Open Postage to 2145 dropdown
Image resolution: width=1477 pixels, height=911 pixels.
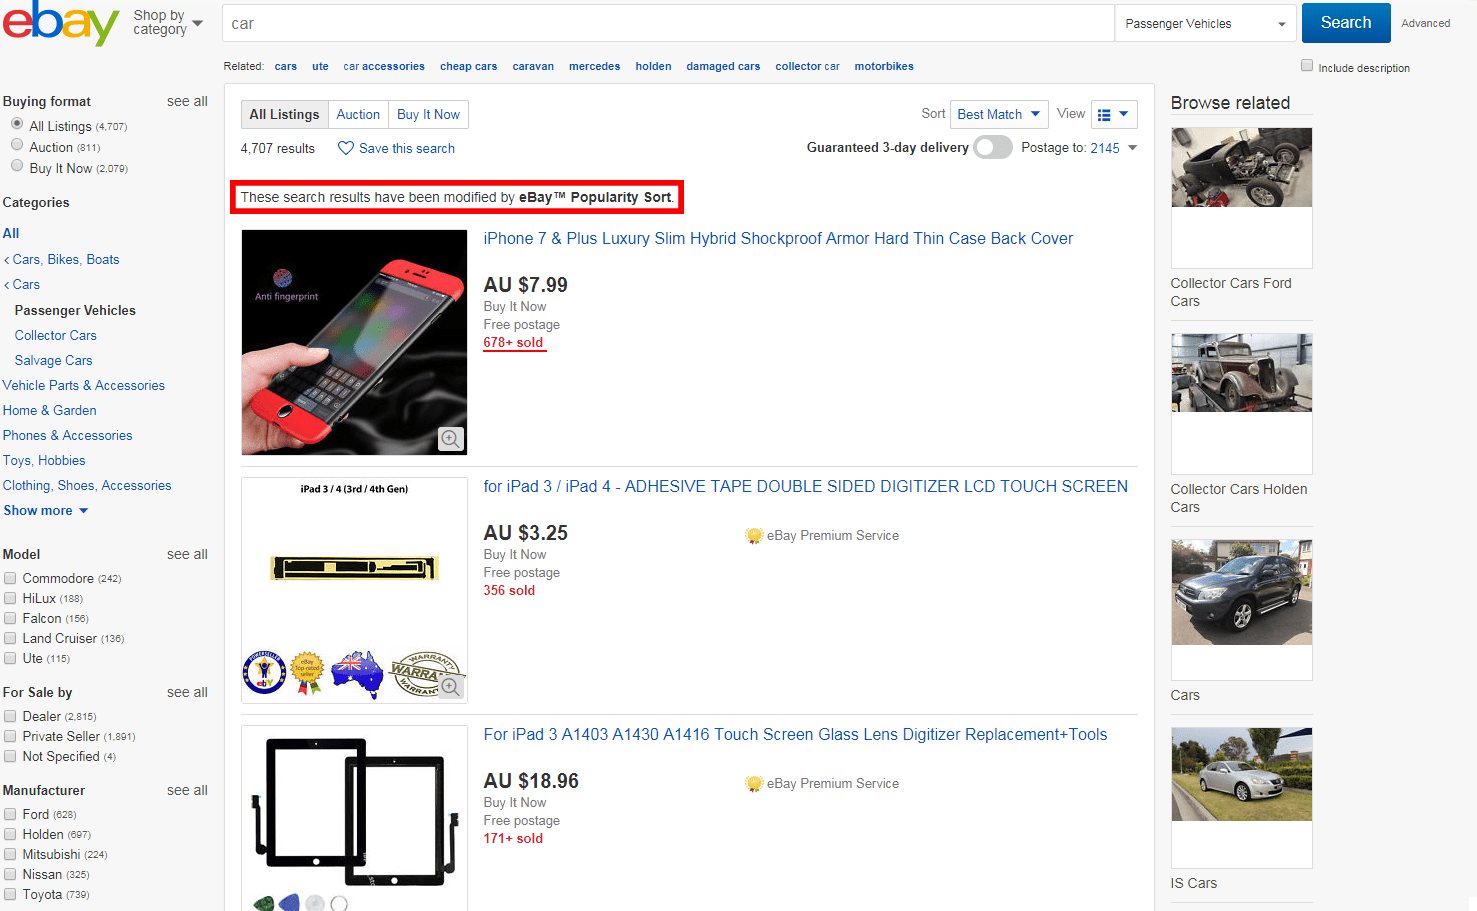click(1113, 148)
